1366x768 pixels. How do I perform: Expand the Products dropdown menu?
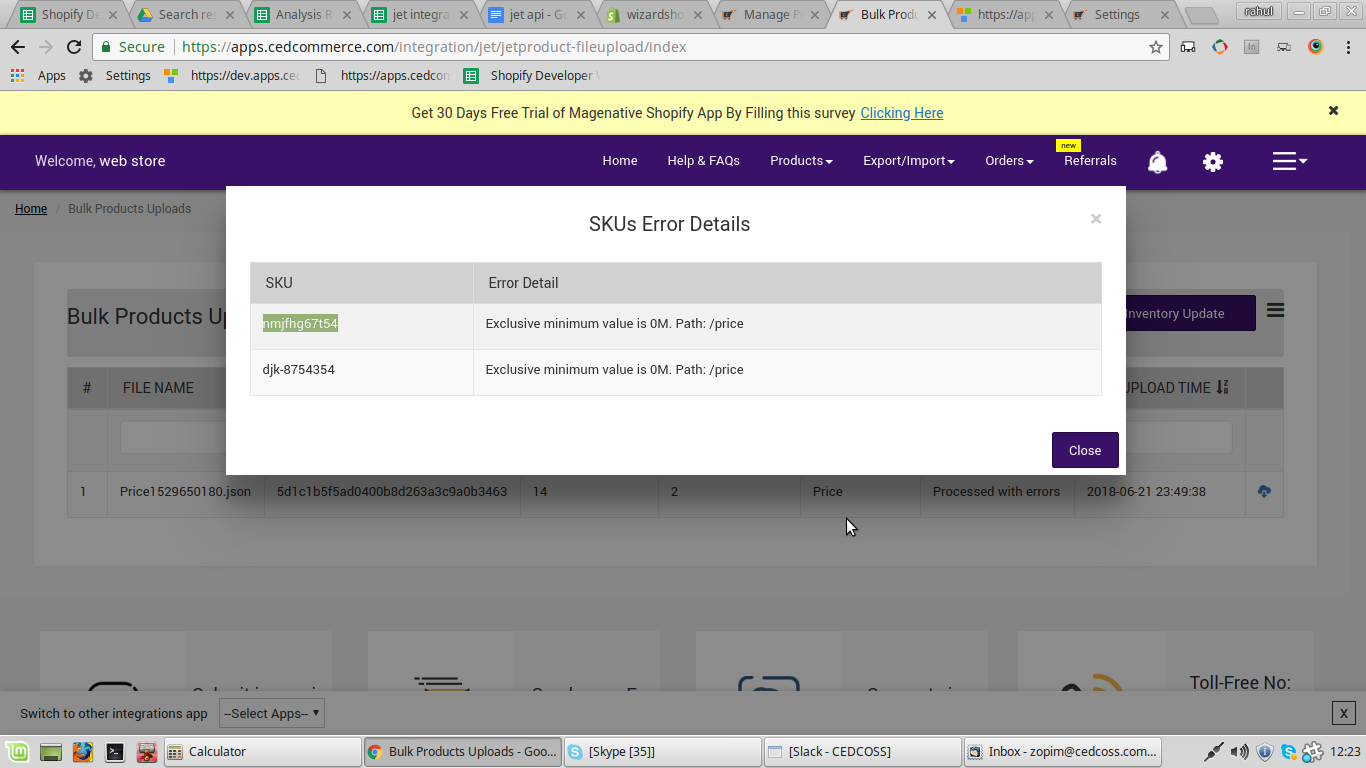pos(801,161)
